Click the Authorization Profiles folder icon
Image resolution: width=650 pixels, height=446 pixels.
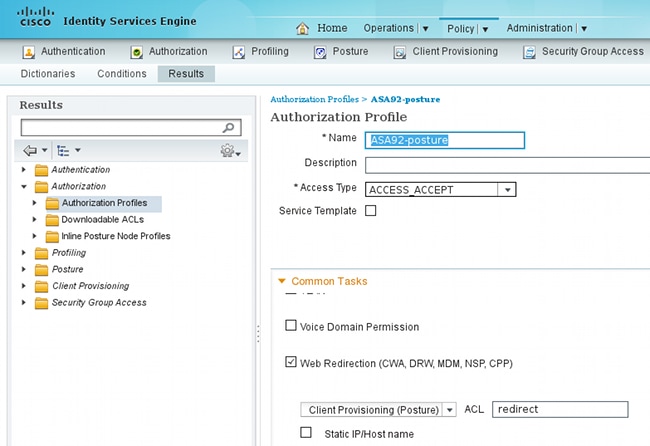[52, 203]
